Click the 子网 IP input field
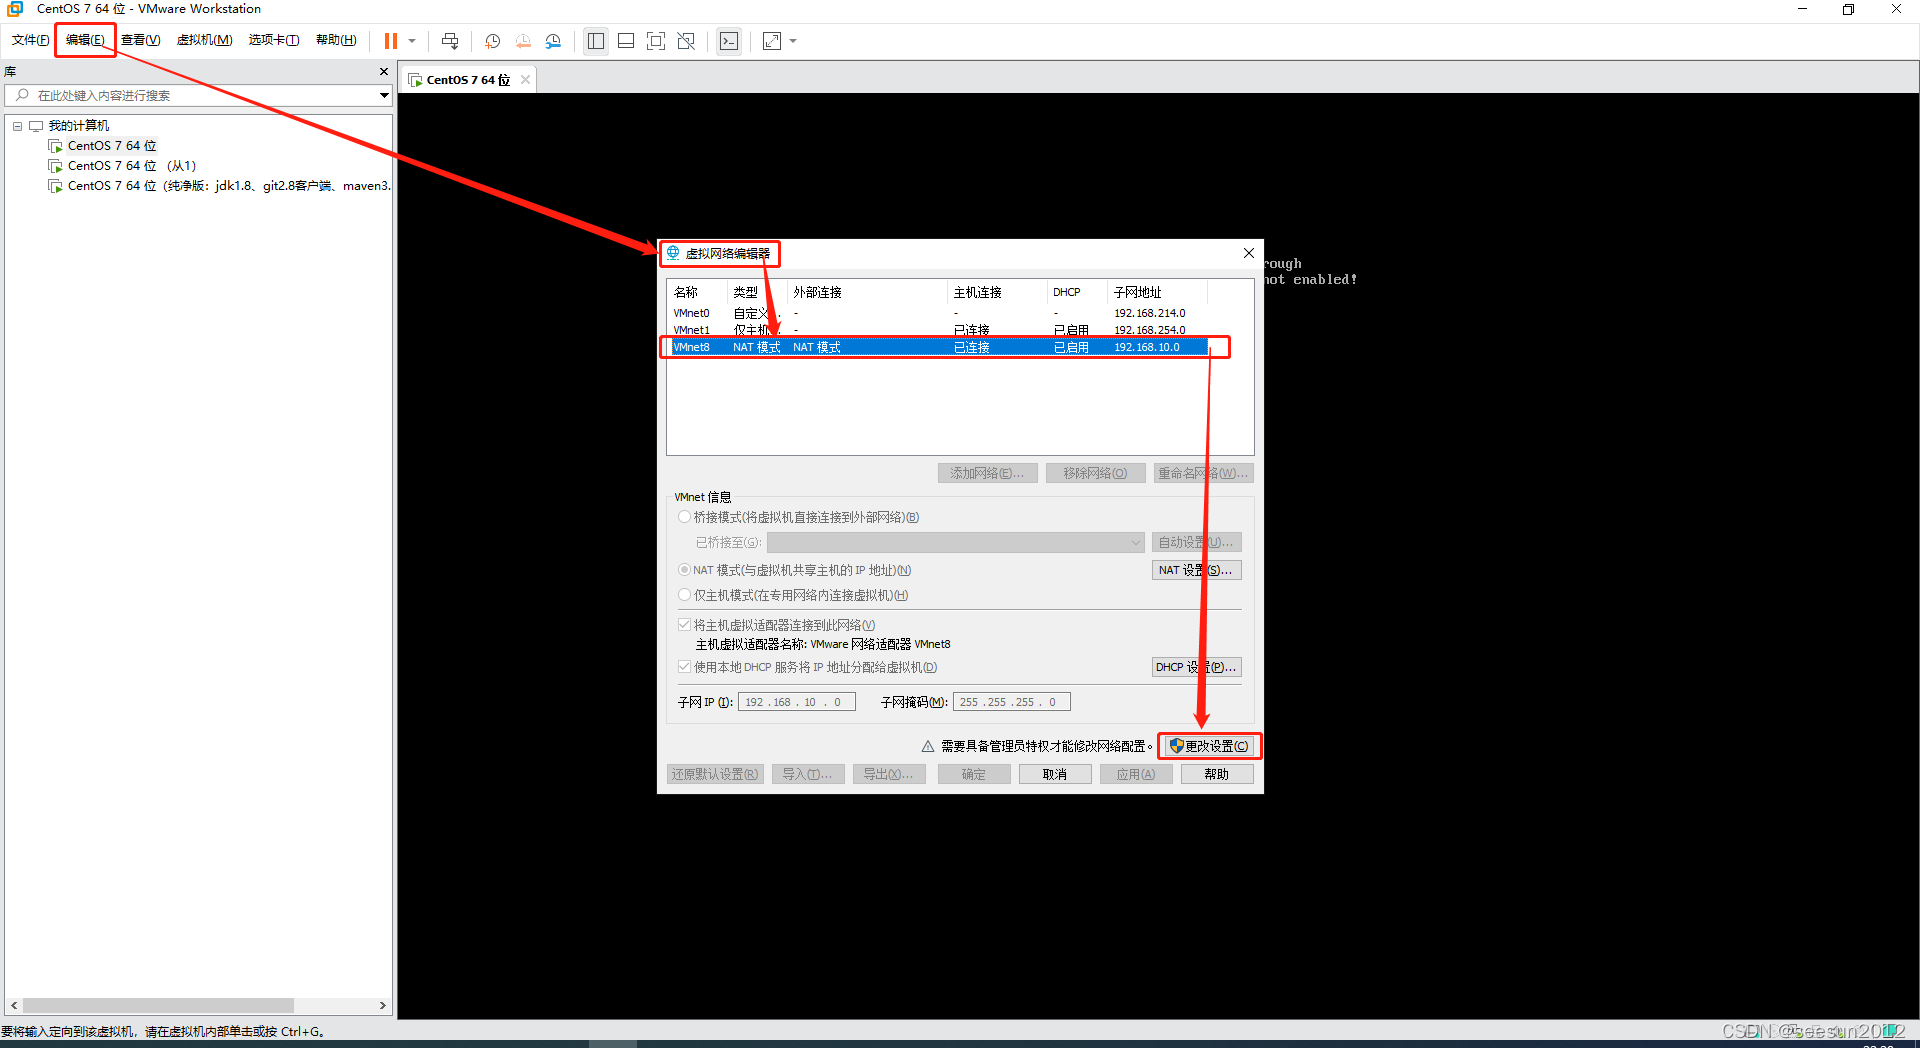This screenshot has width=1920, height=1048. [797, 702]
